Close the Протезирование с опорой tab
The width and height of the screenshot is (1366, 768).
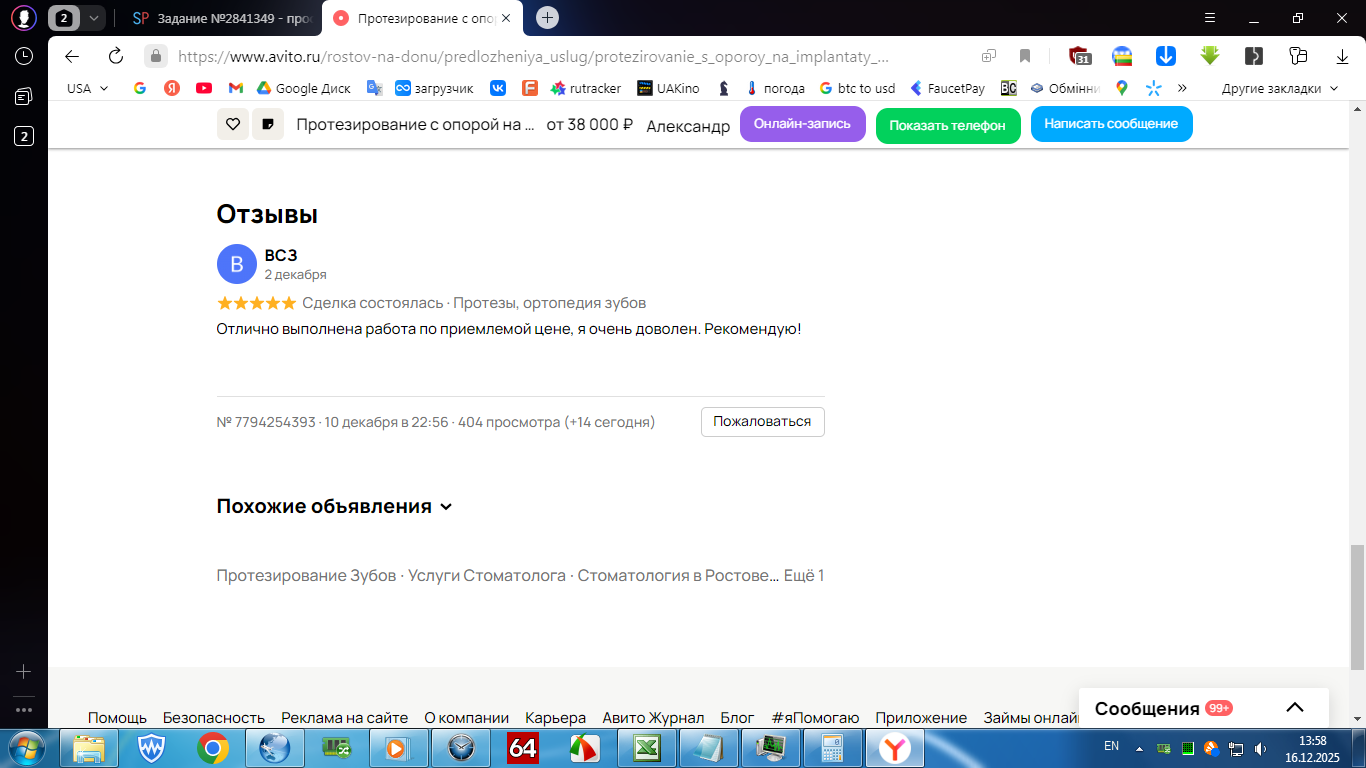pyautogui.click(x=506, y=18)
